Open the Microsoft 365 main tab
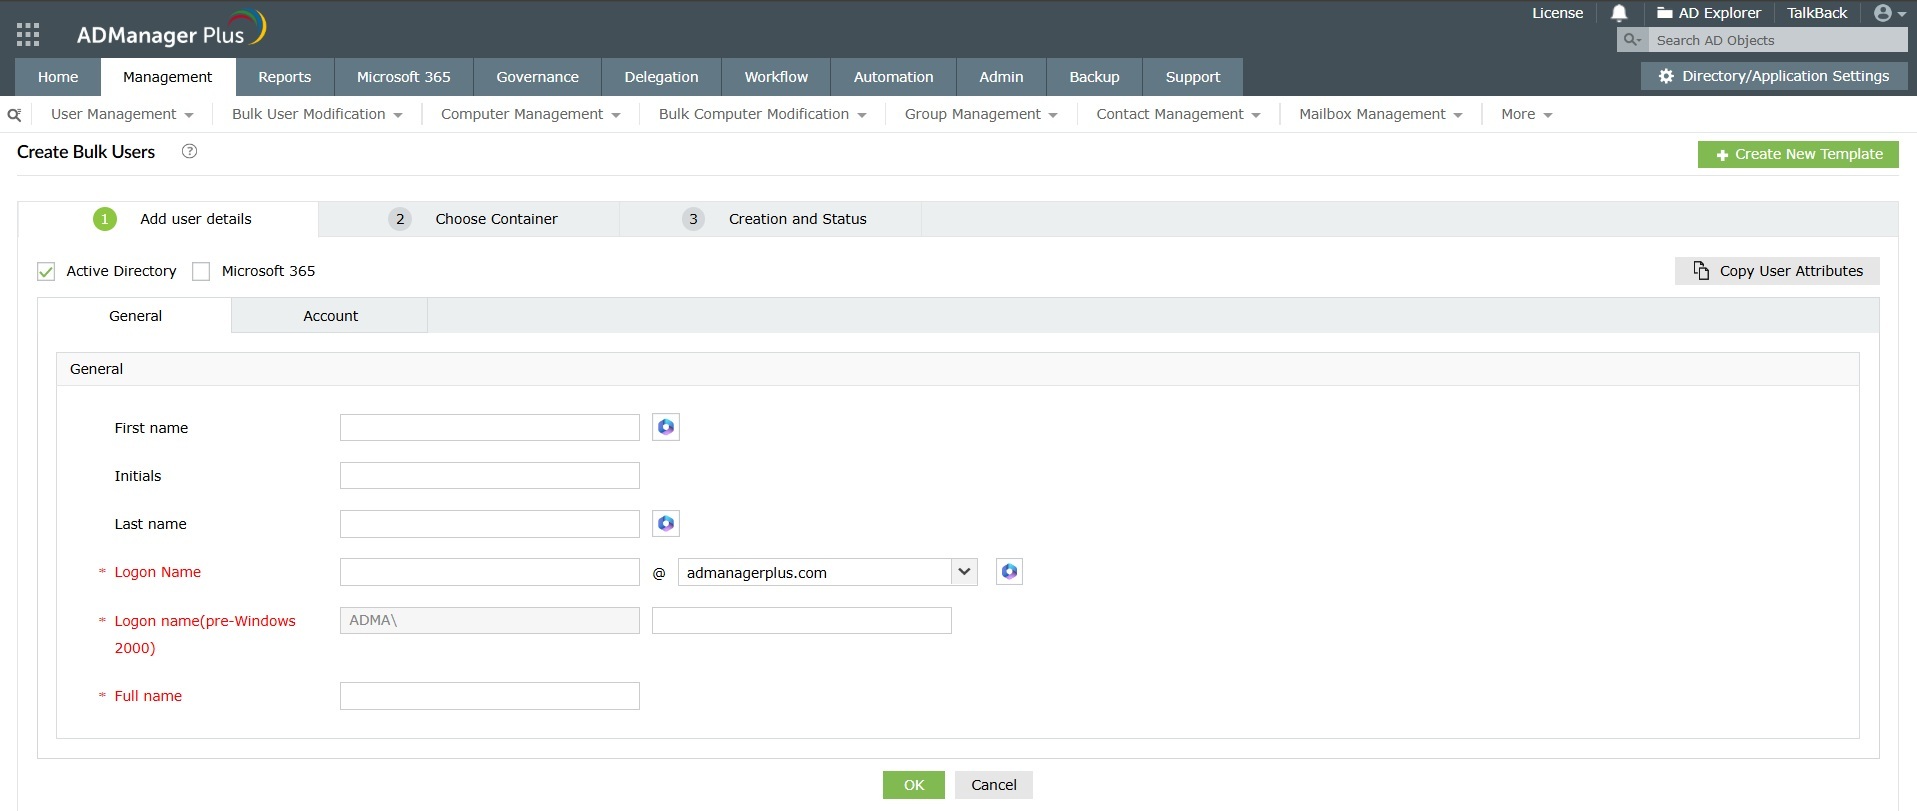Image resolution: width=1917 pixels, height=811 pixels. point(403,77)
